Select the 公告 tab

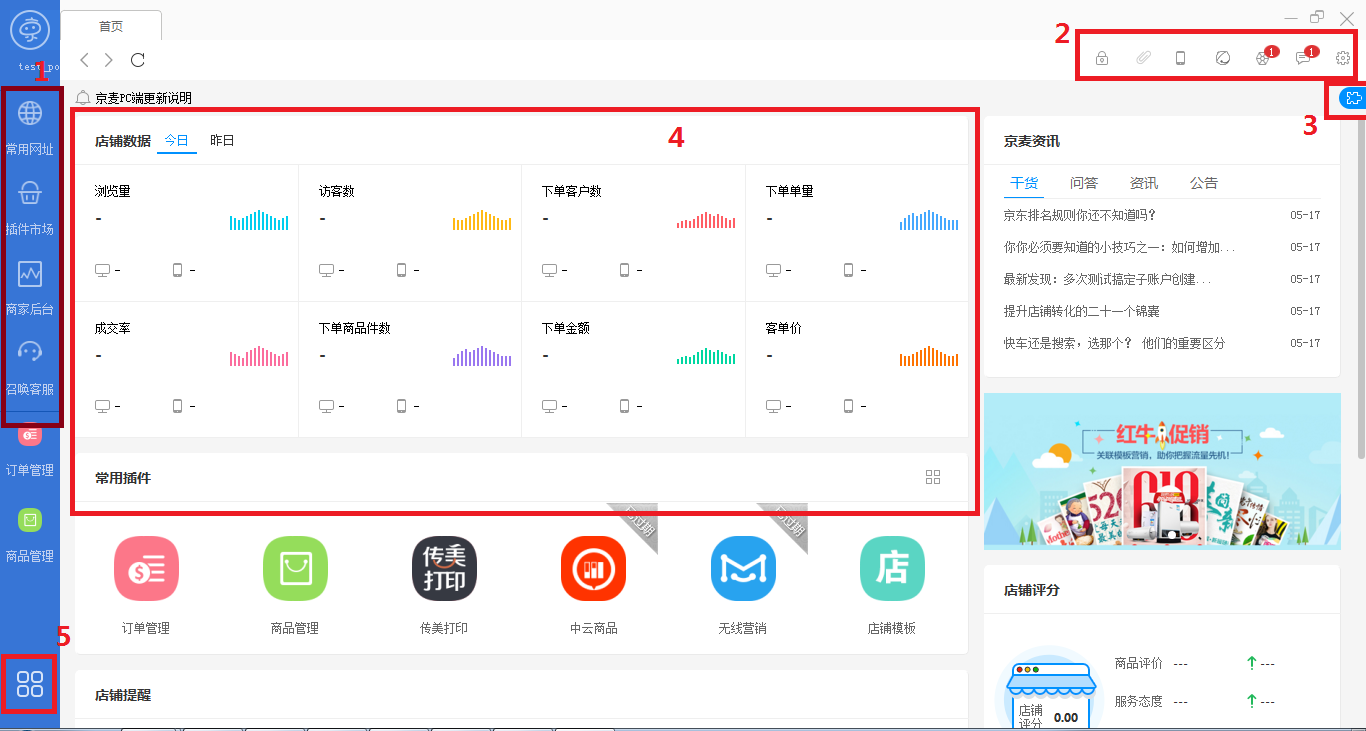point(1204,182)
